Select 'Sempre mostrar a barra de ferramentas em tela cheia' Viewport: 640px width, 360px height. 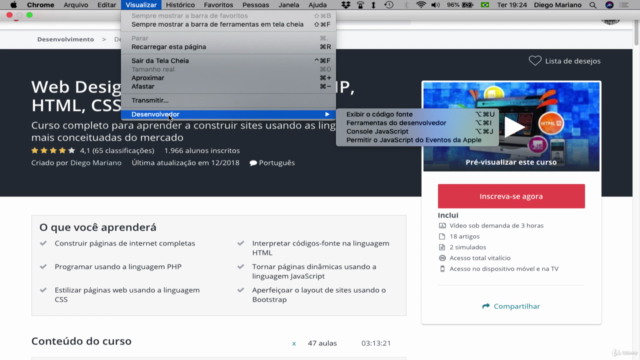point(229,24)
